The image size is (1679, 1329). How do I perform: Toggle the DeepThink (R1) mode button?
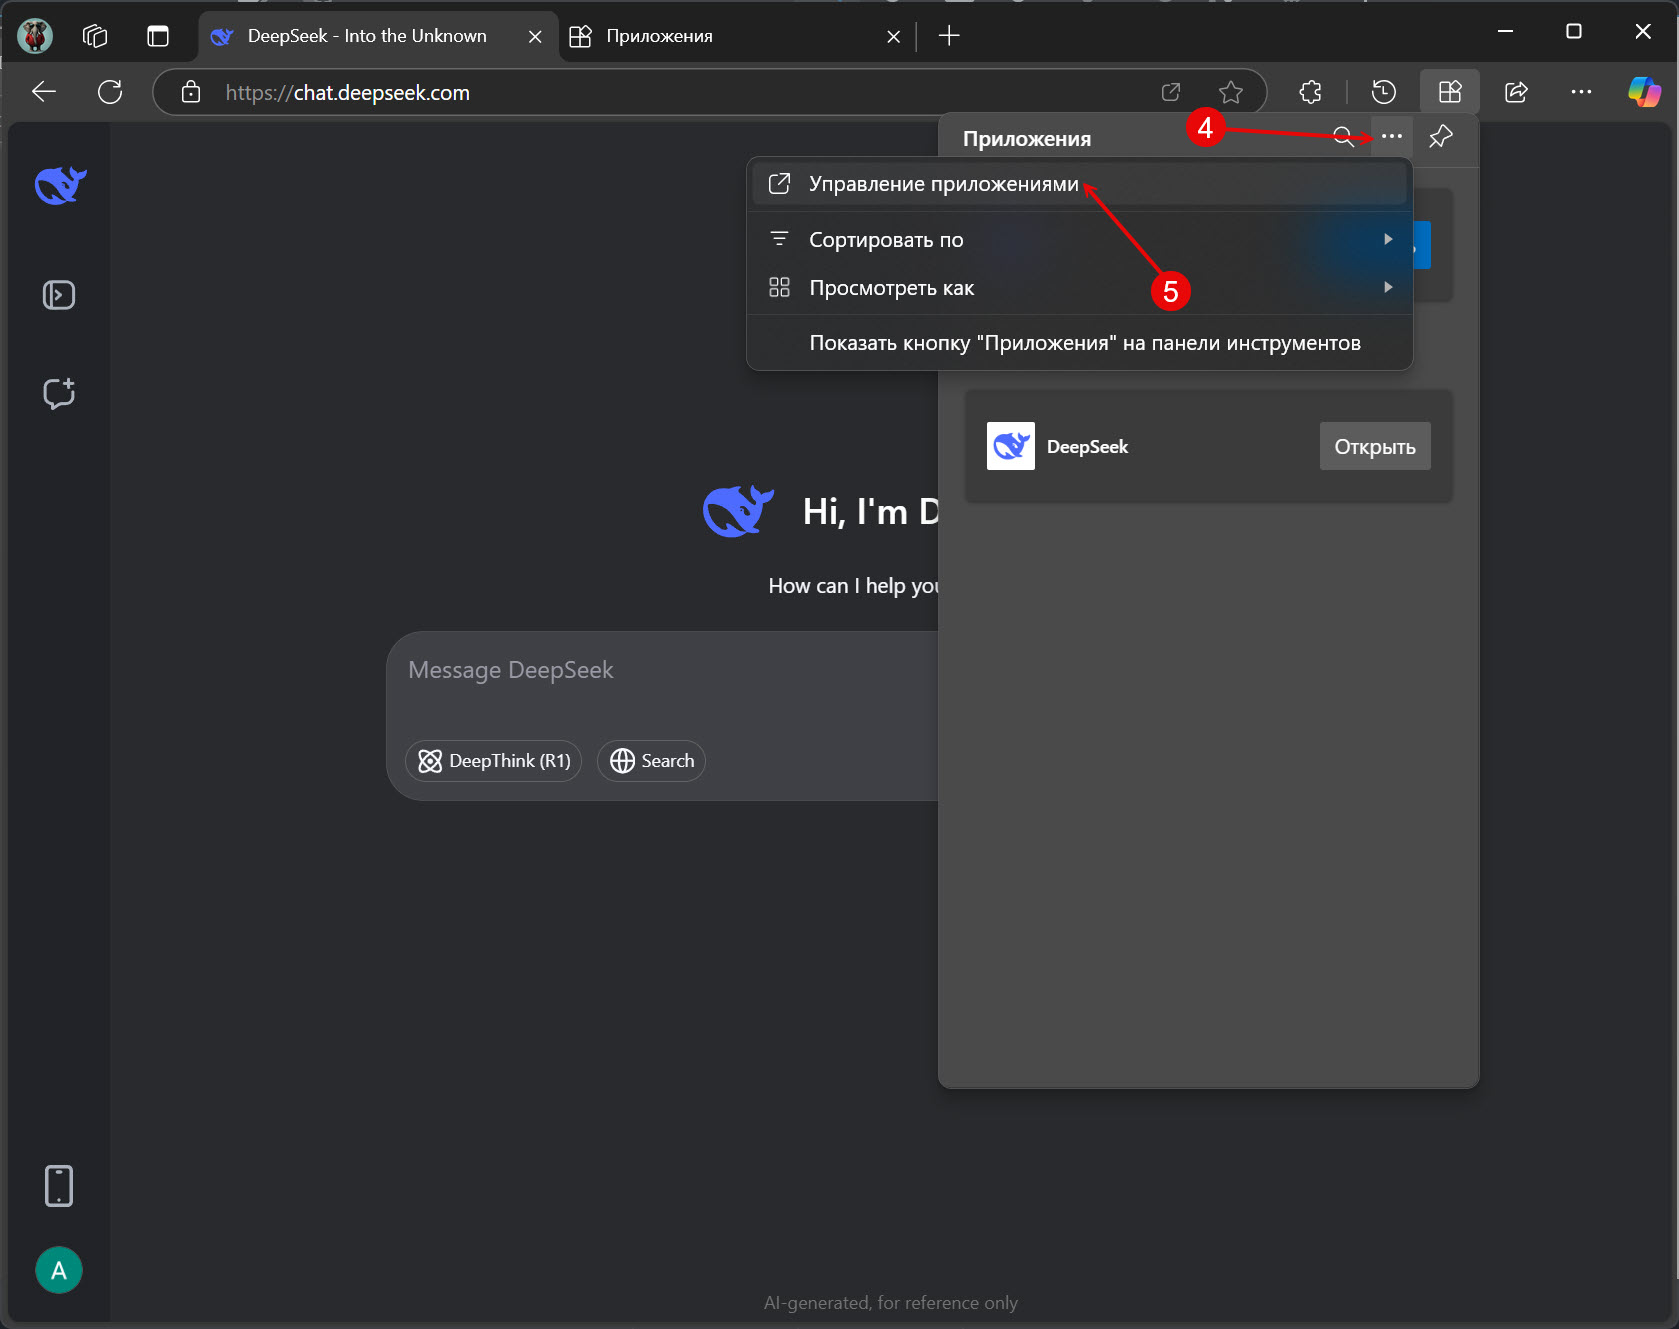tap(494, 761)
